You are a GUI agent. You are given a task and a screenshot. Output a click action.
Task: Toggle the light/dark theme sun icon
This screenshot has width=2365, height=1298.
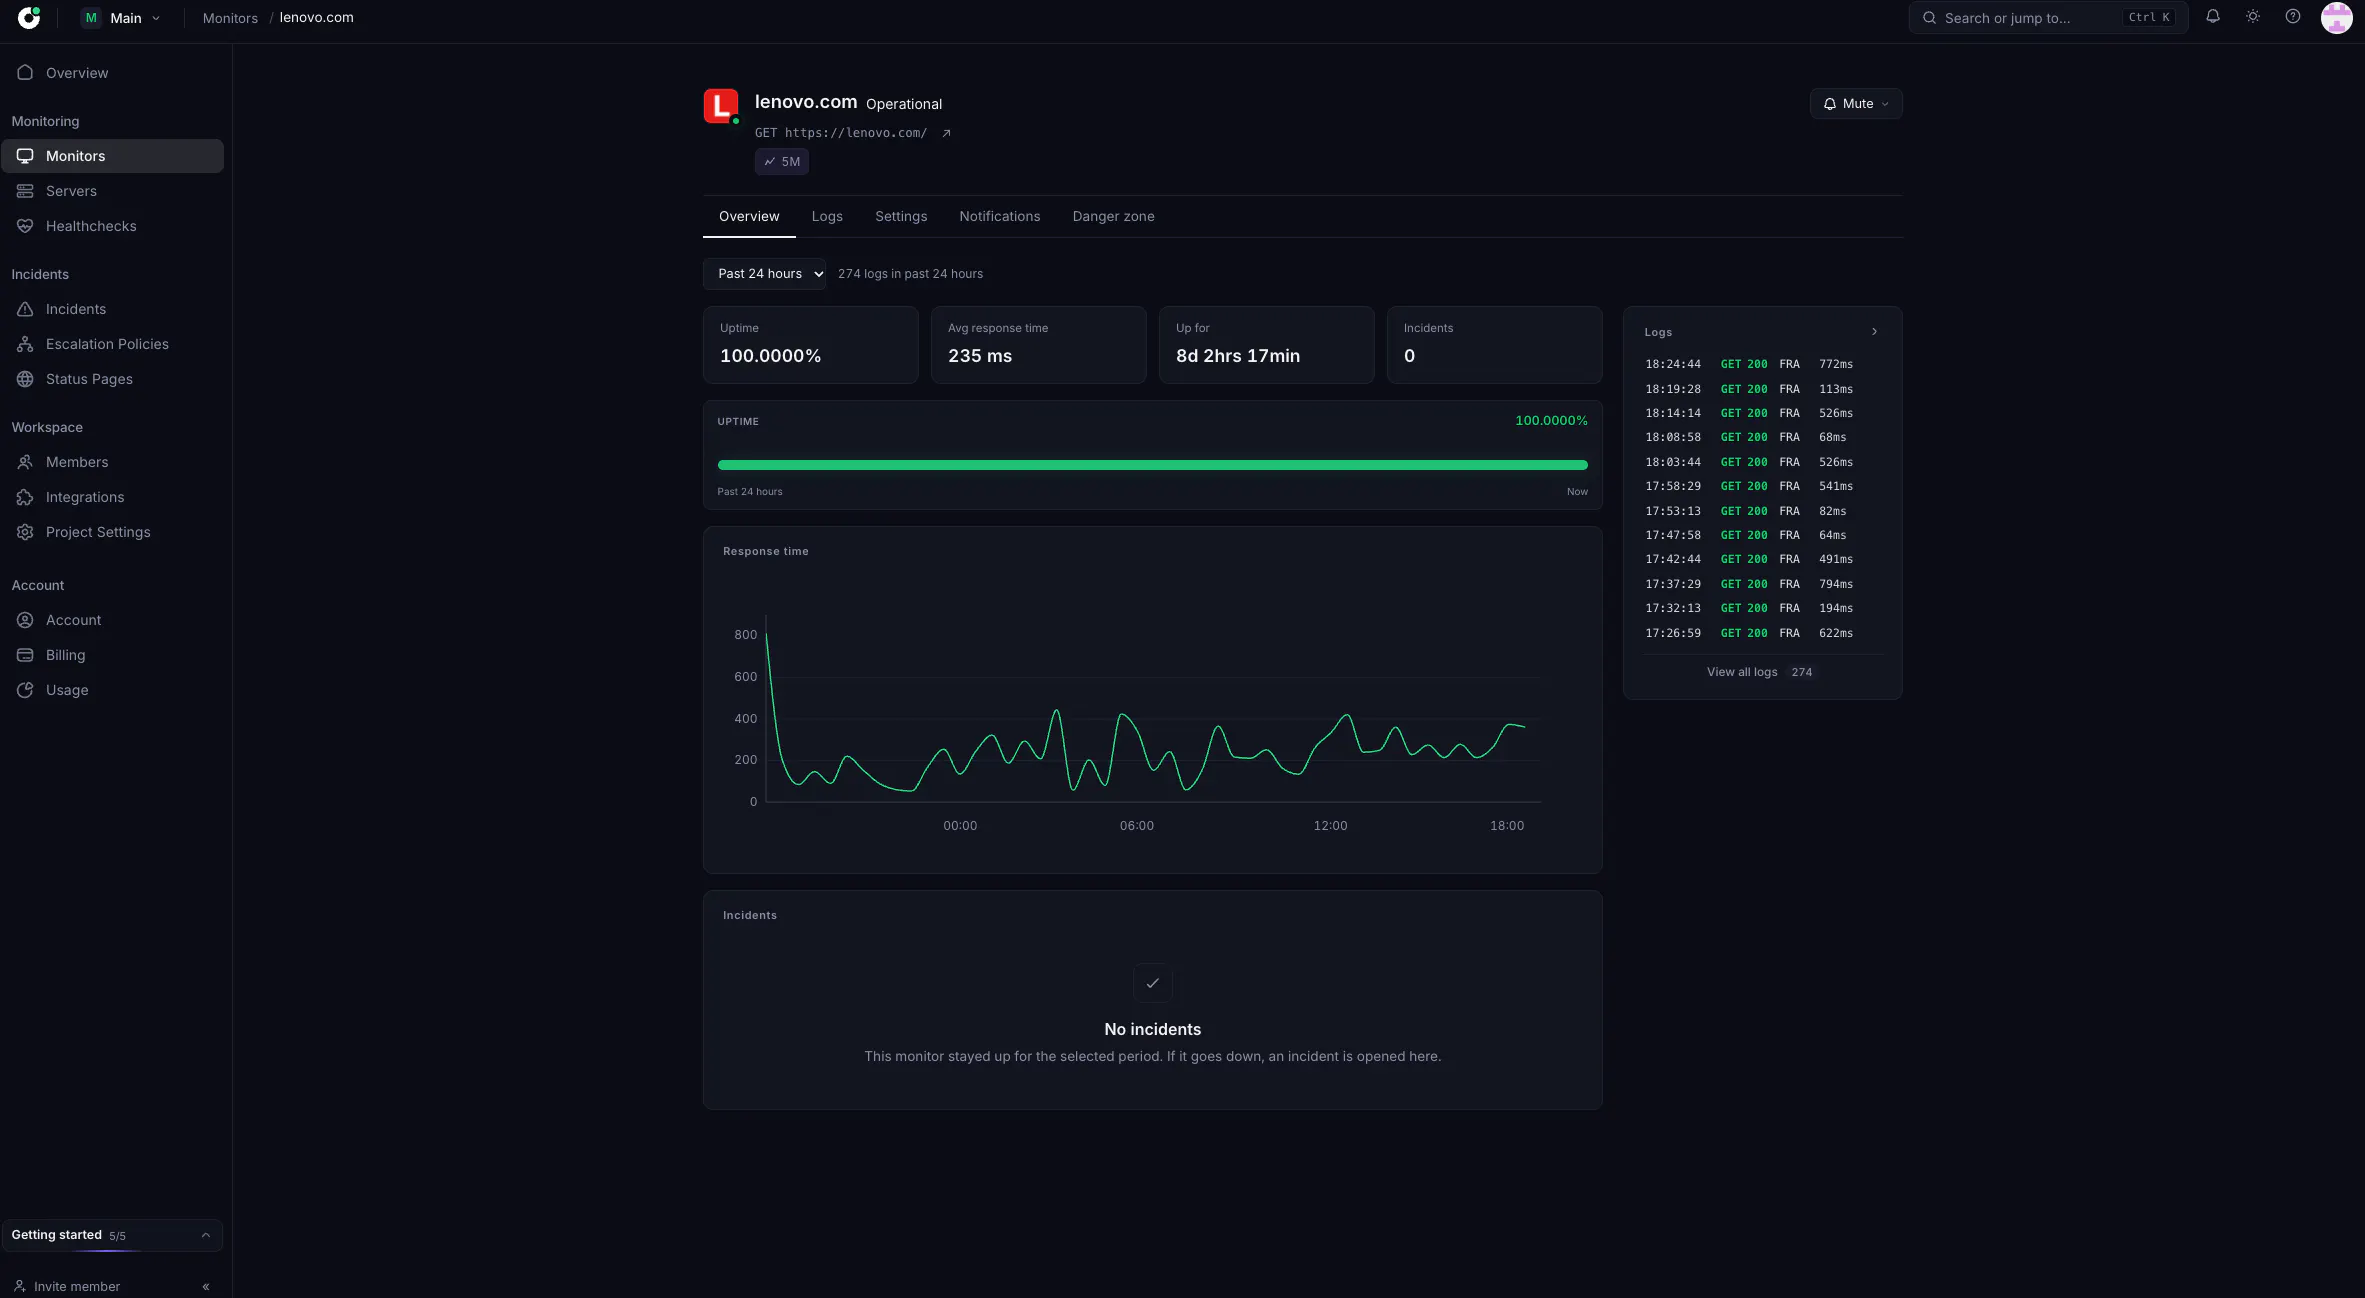pos(2253,17)
